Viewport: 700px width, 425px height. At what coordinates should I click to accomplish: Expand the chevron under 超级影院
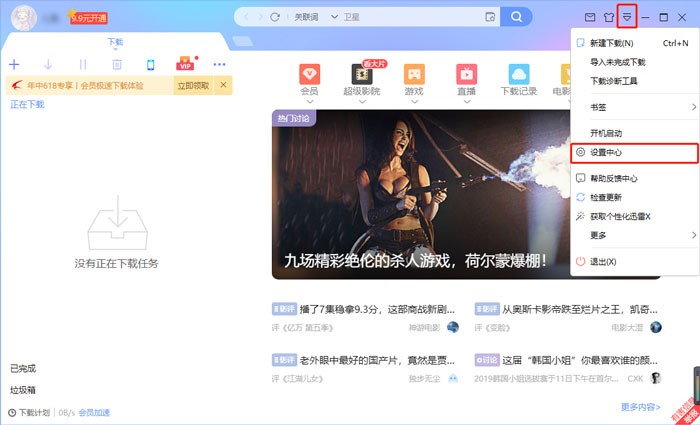pos(362,102)
